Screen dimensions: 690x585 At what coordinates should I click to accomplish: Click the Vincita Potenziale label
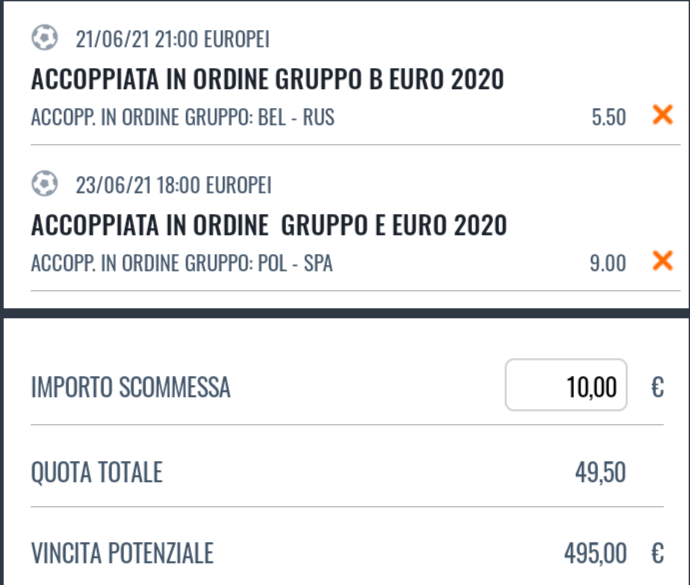click(x=122, y=553)
